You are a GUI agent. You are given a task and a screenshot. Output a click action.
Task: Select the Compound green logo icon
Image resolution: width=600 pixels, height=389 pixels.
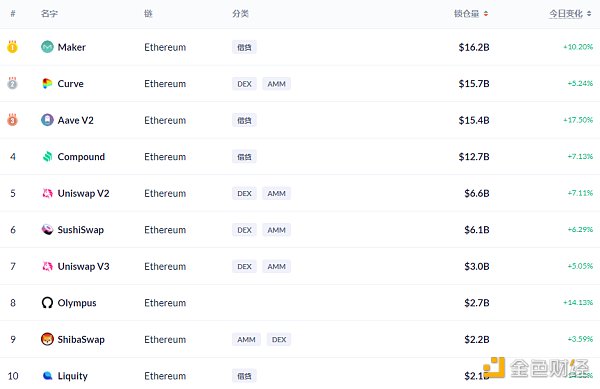click(x=47, y=156)
